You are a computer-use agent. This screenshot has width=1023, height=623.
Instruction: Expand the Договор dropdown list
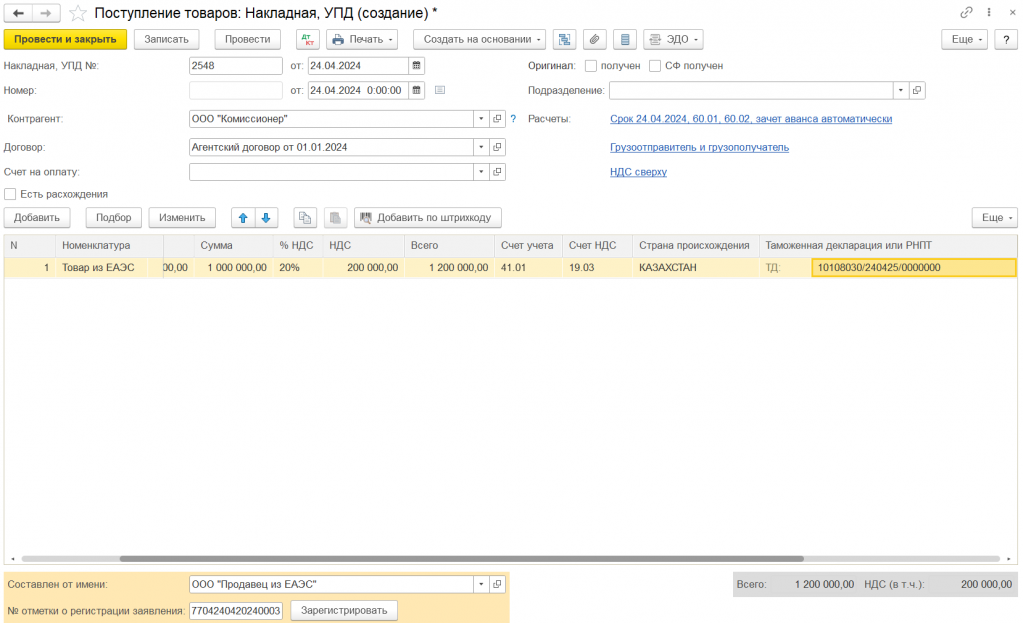pos(481,147)
